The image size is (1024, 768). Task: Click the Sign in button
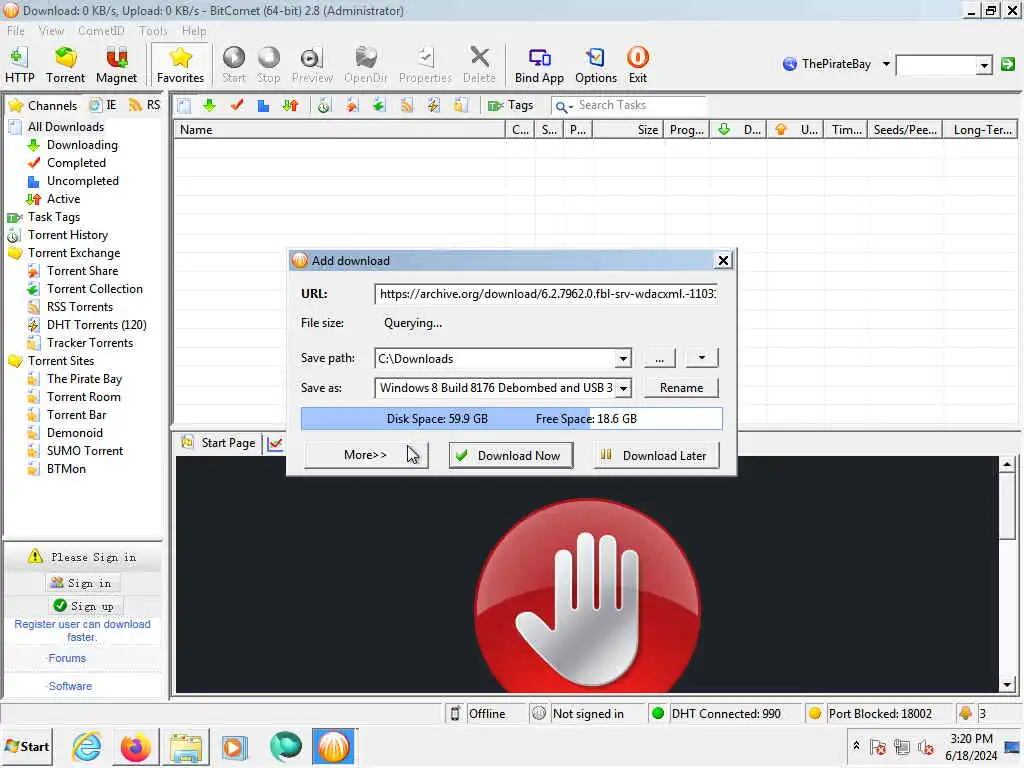pyautogui.click(x=82, y=583)
